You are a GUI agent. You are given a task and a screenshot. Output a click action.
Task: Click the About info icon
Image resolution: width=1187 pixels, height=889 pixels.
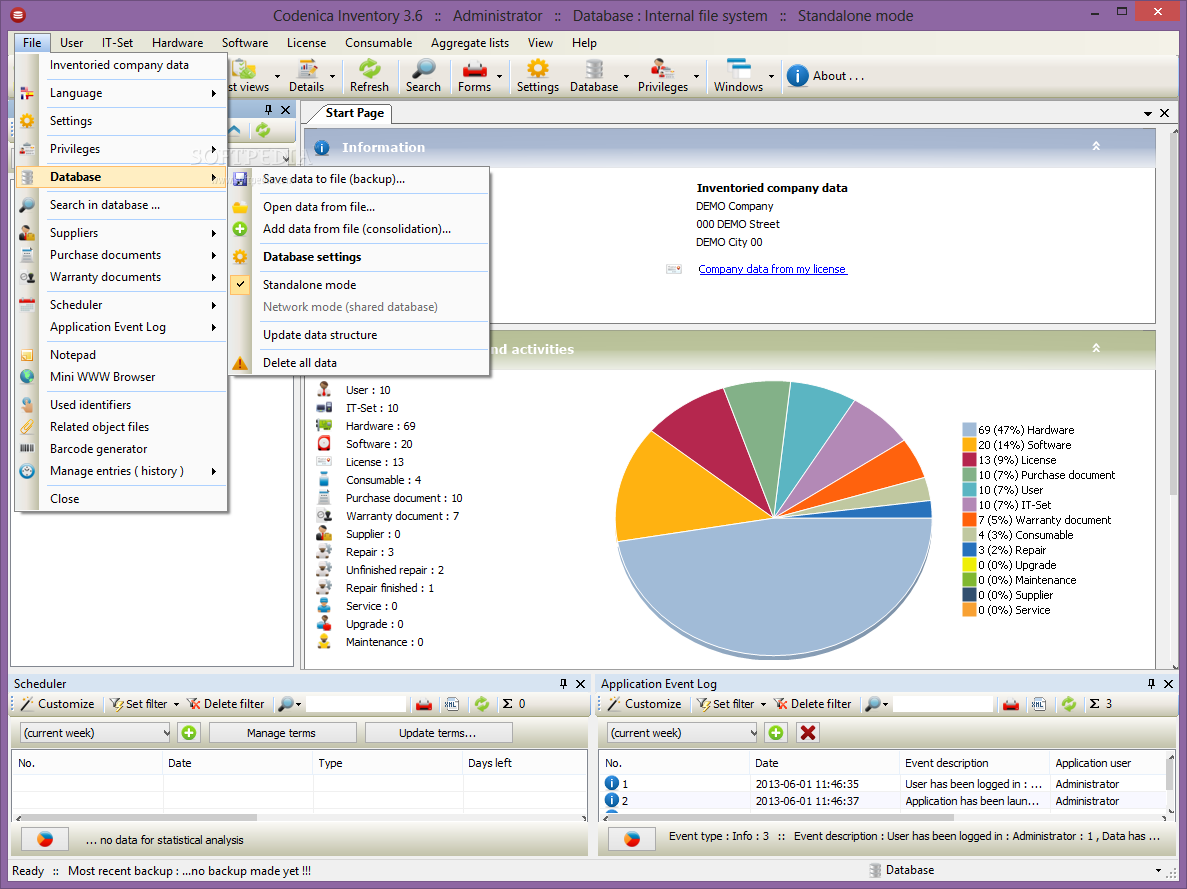point(797,76)
